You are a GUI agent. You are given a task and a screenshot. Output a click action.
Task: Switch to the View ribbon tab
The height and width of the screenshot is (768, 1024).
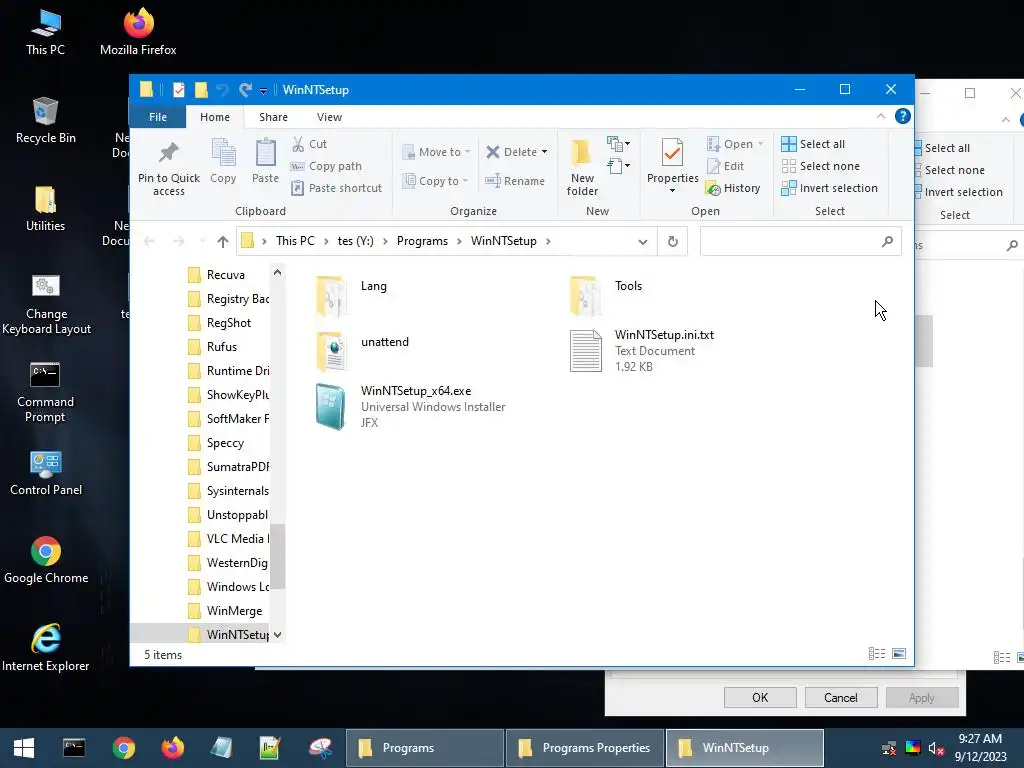[329, 117]
